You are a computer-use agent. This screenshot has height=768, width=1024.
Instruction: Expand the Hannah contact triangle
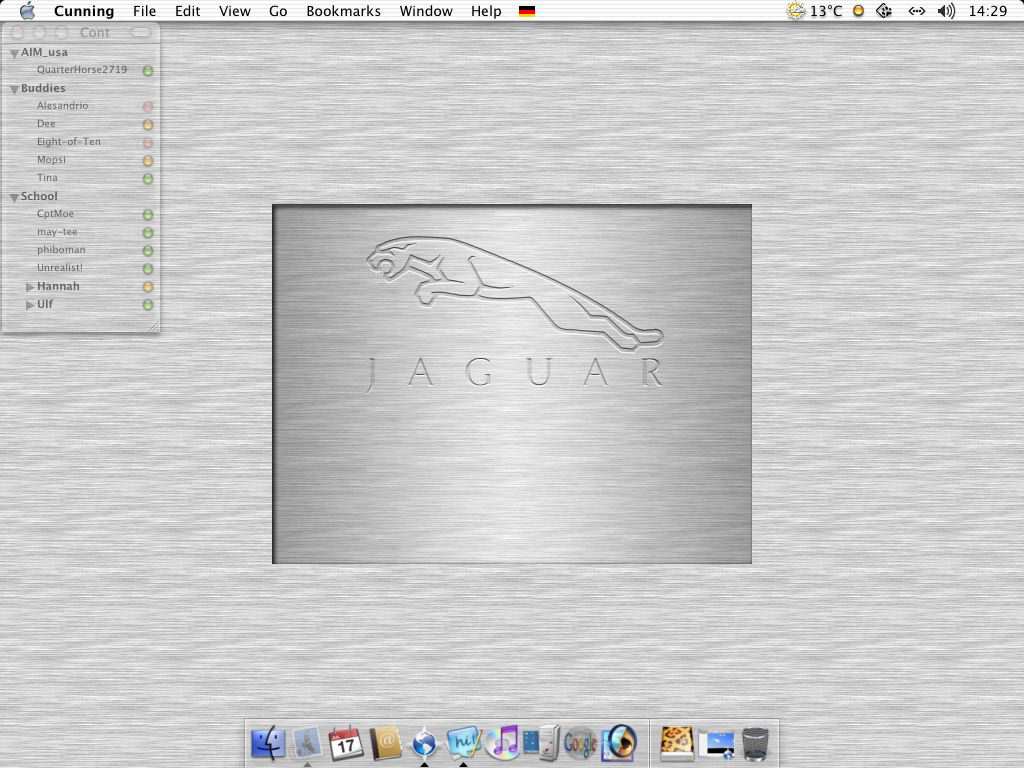[x=29, y=287]
